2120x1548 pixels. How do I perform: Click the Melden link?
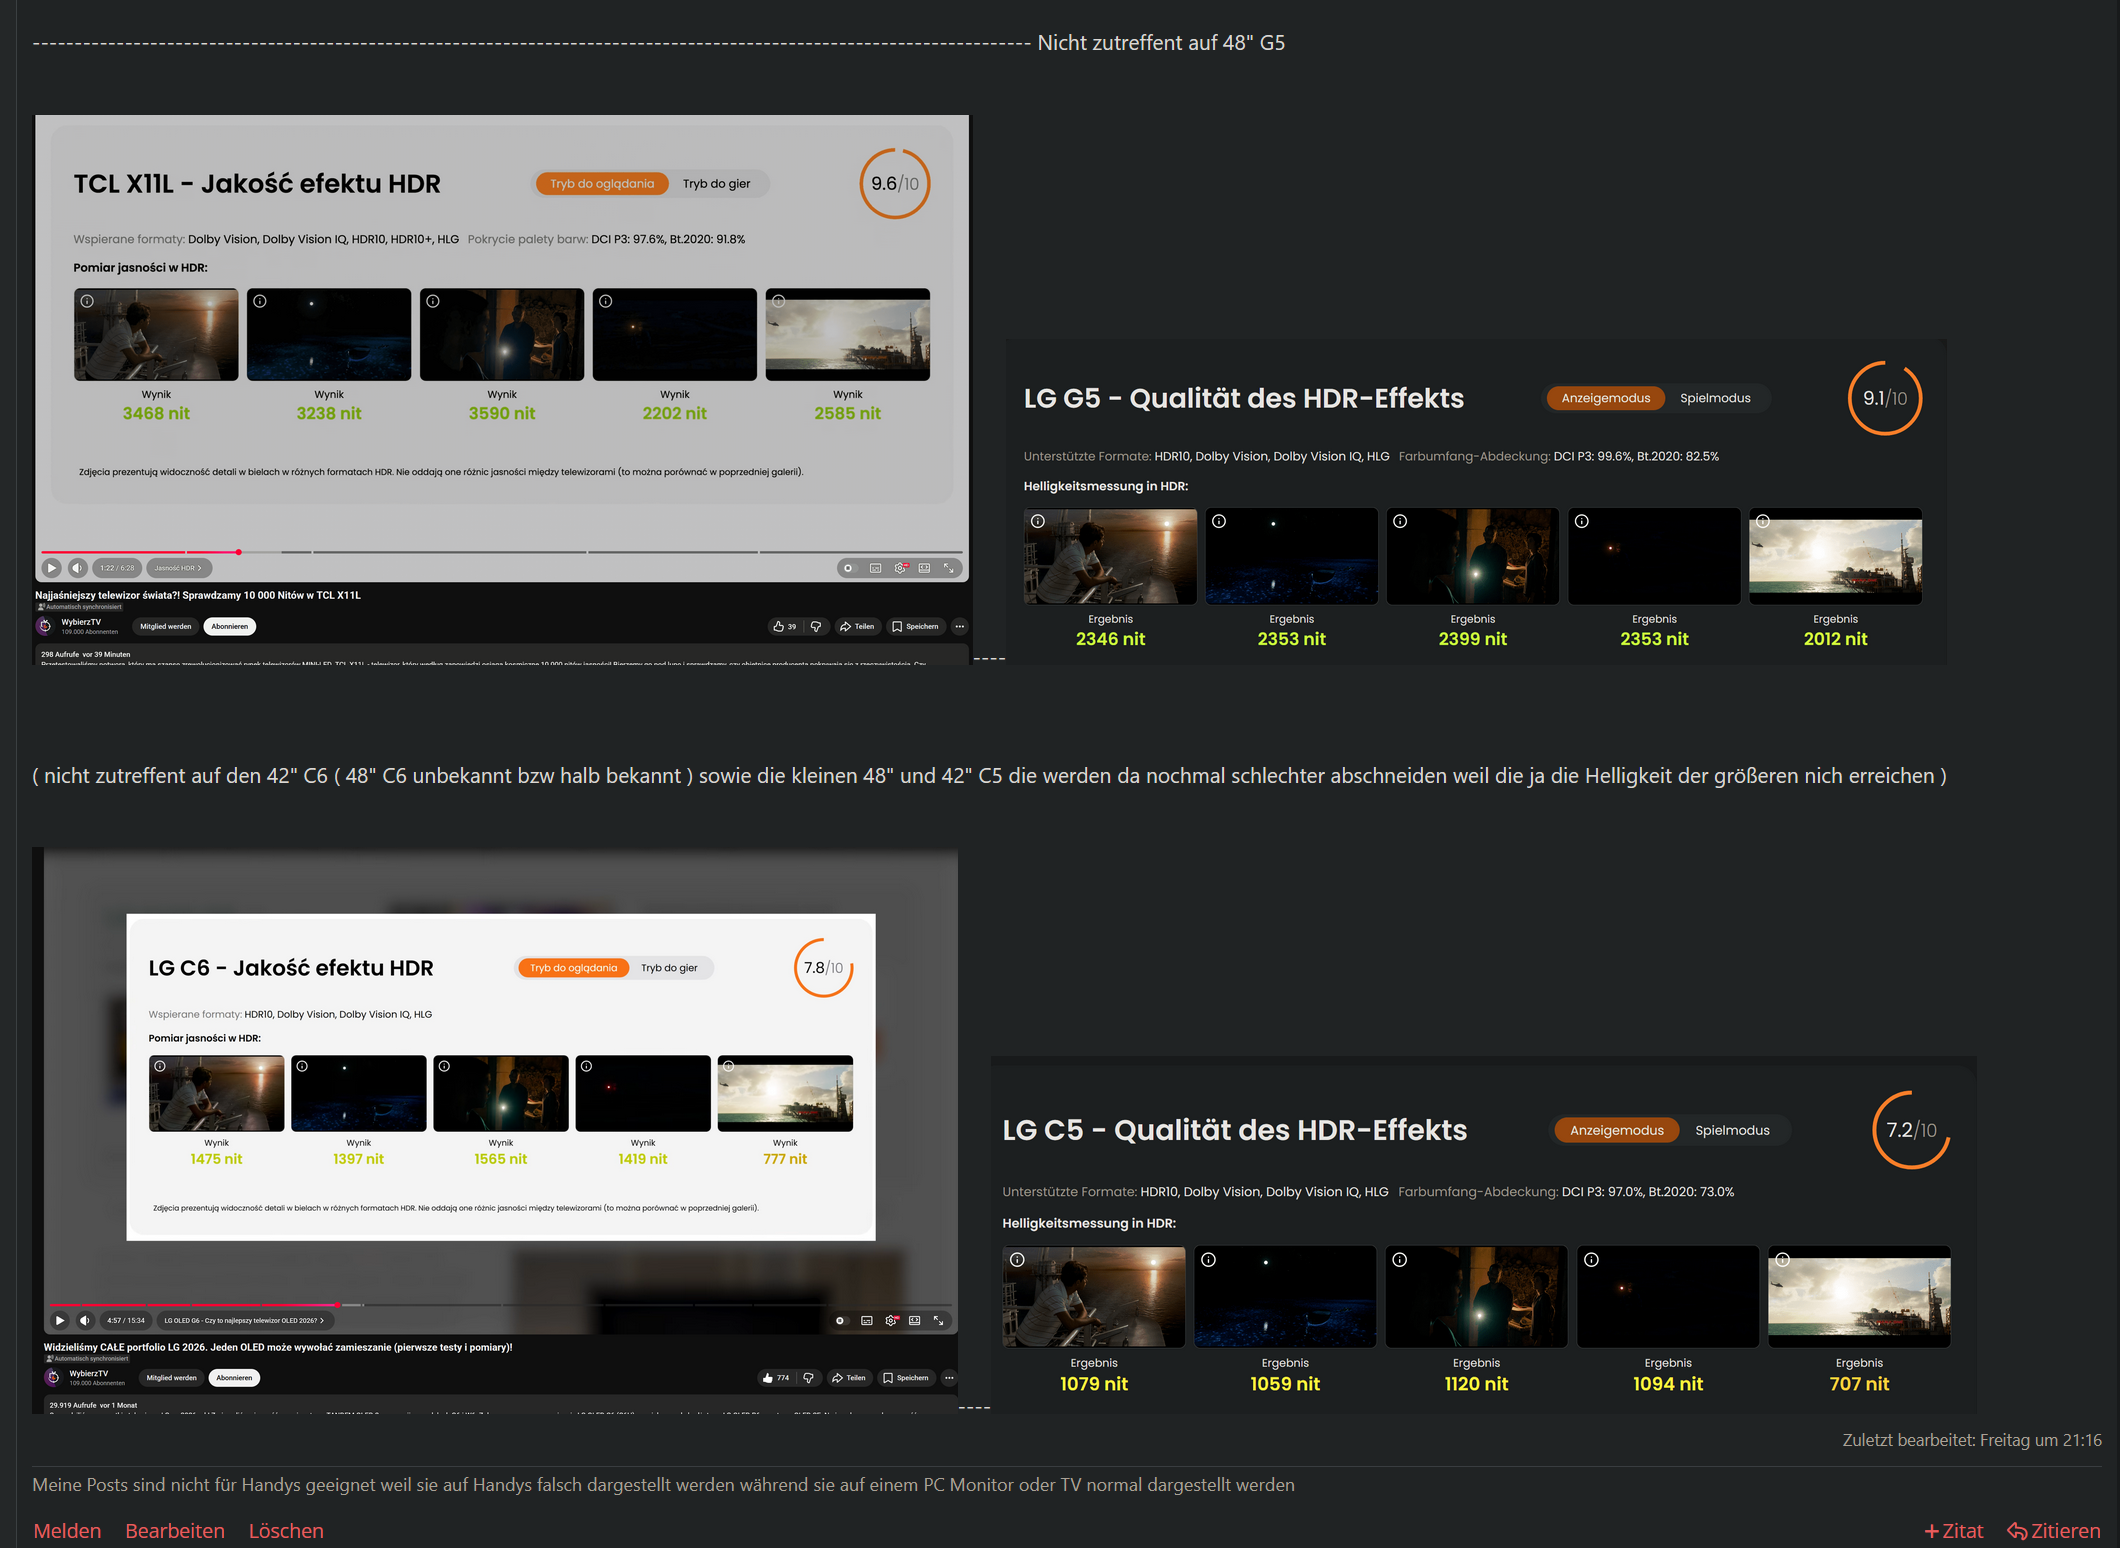coord(67,1531)
